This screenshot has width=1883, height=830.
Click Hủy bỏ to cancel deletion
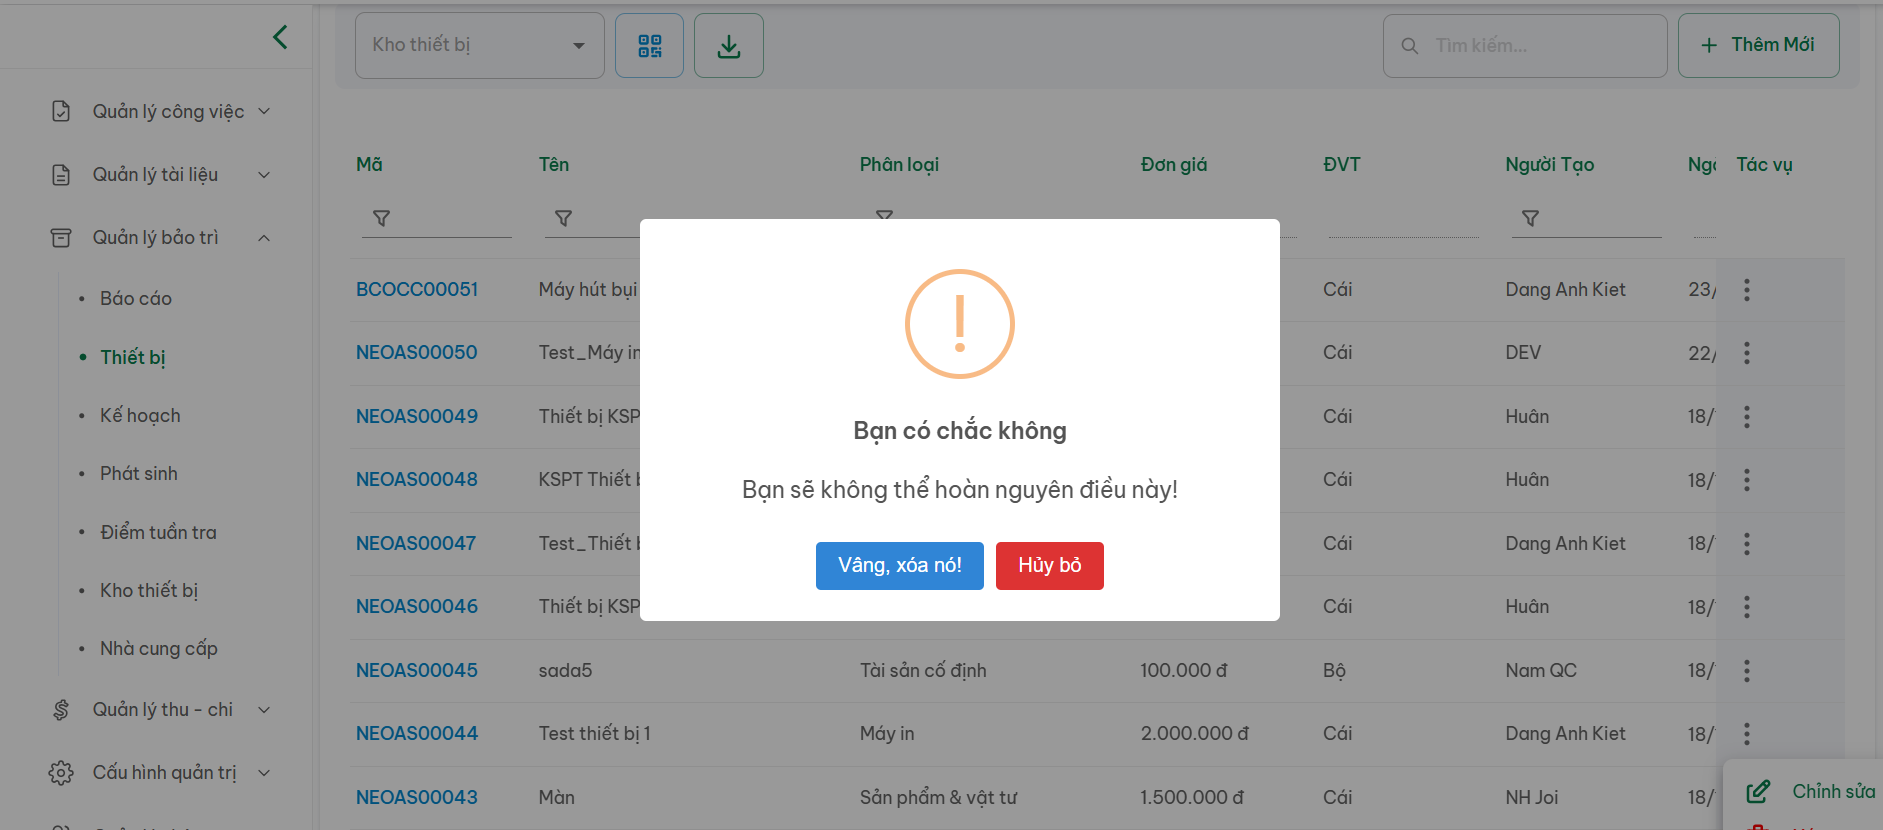point(1049,566)
